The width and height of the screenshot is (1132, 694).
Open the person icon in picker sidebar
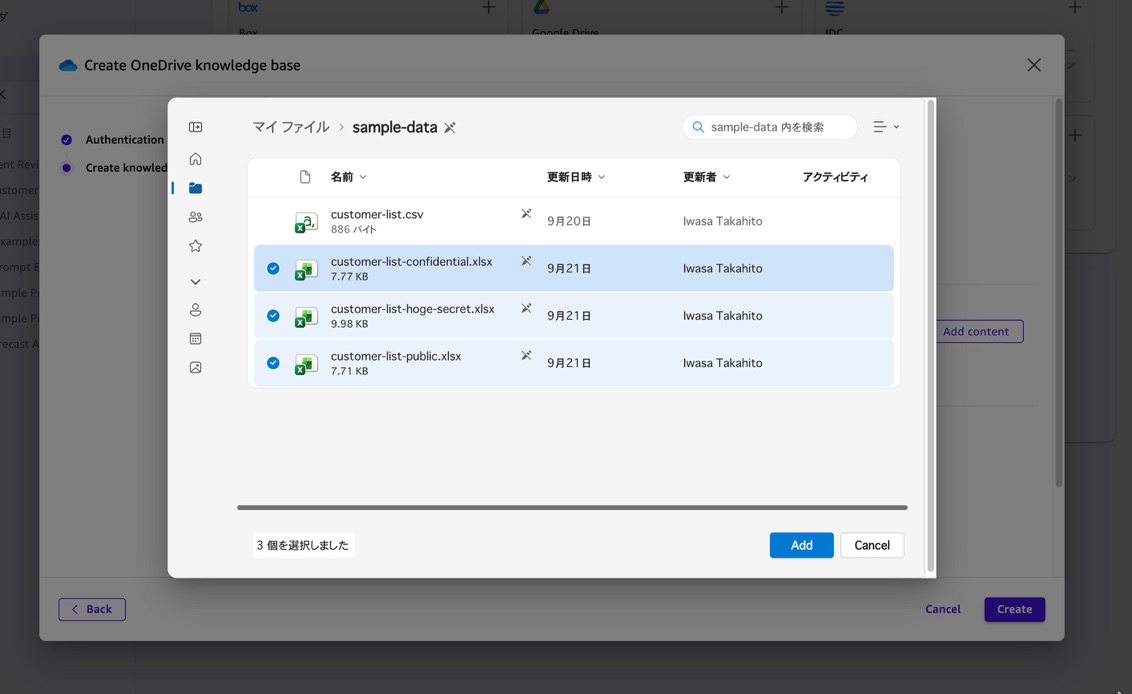point(195,310)
